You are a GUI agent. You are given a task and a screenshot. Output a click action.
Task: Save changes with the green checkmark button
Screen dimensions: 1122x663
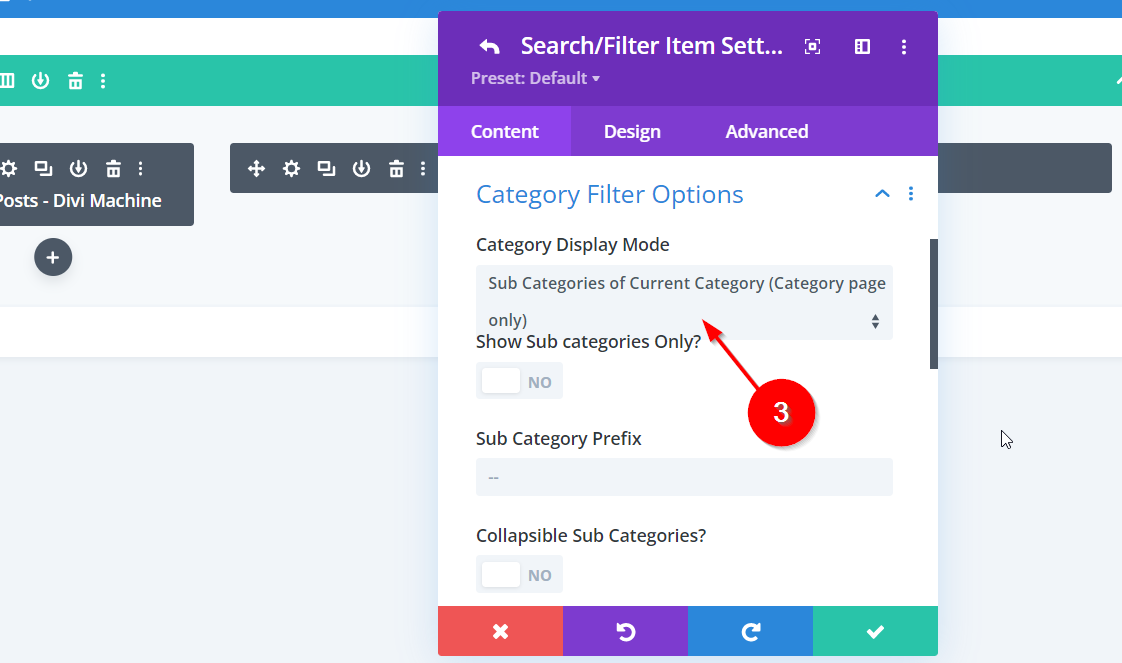click(x=875, y=631)
